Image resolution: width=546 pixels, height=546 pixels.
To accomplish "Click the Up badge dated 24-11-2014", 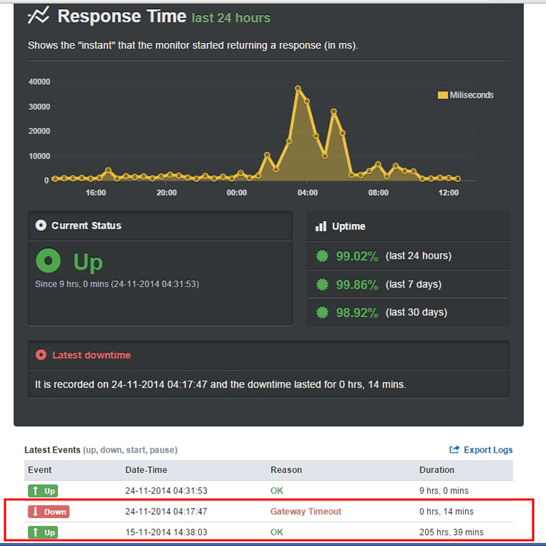I will click(43, 491).
